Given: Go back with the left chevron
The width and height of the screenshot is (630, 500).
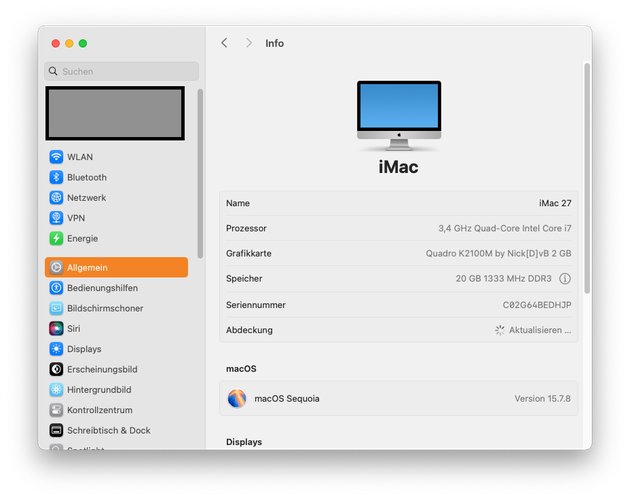Looking at the screenshot, I should click(x=224, y=43).
